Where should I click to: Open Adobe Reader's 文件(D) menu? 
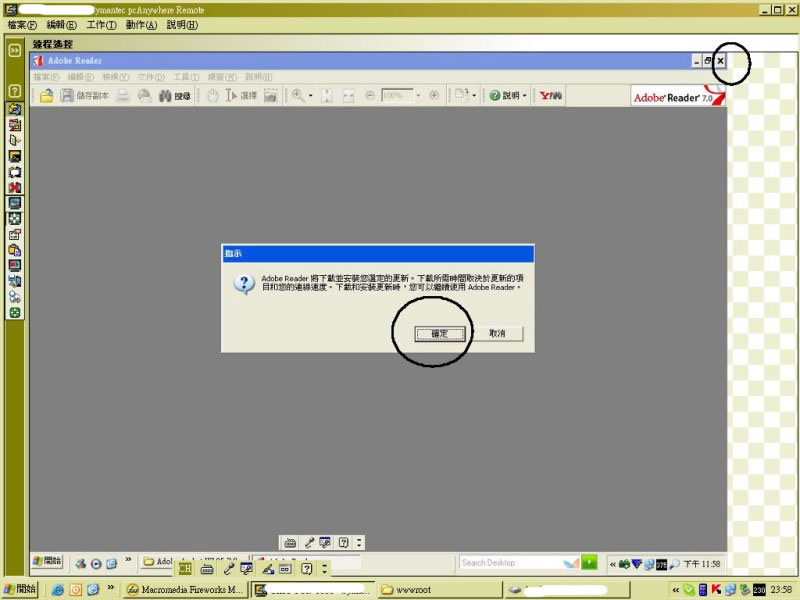click(151, 77)
